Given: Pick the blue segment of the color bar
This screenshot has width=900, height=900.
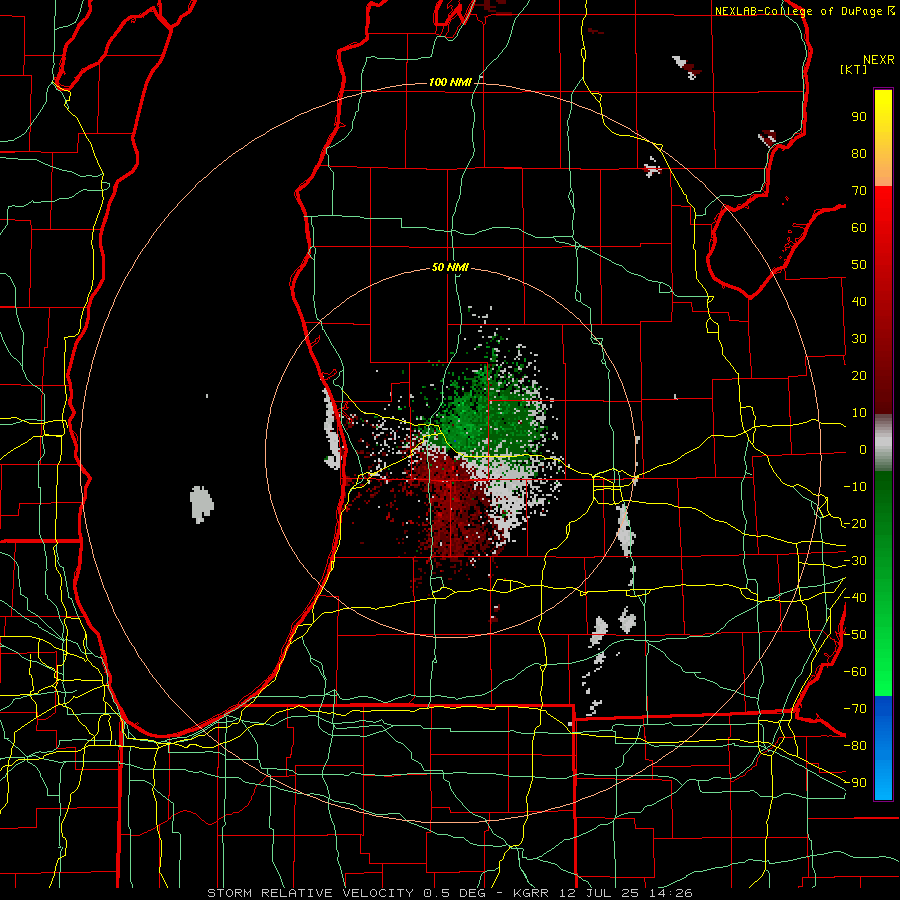Looking at the screenshot, I should 883,748.
